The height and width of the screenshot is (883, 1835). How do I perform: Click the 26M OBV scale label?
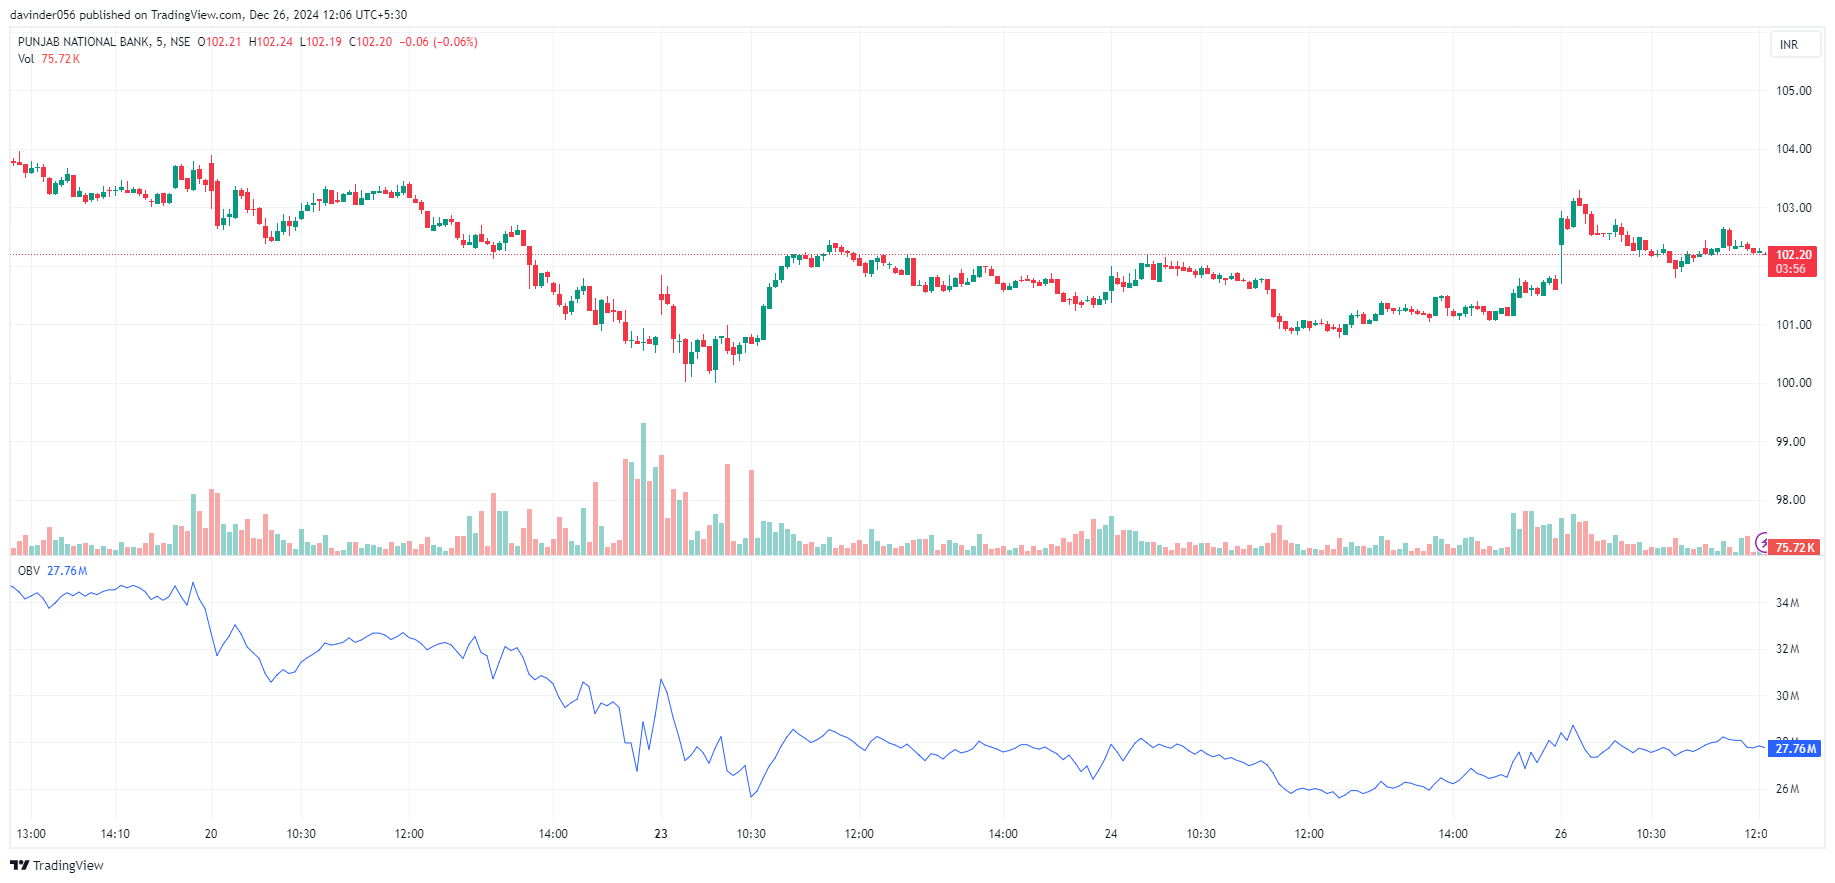click(1787, 789)
